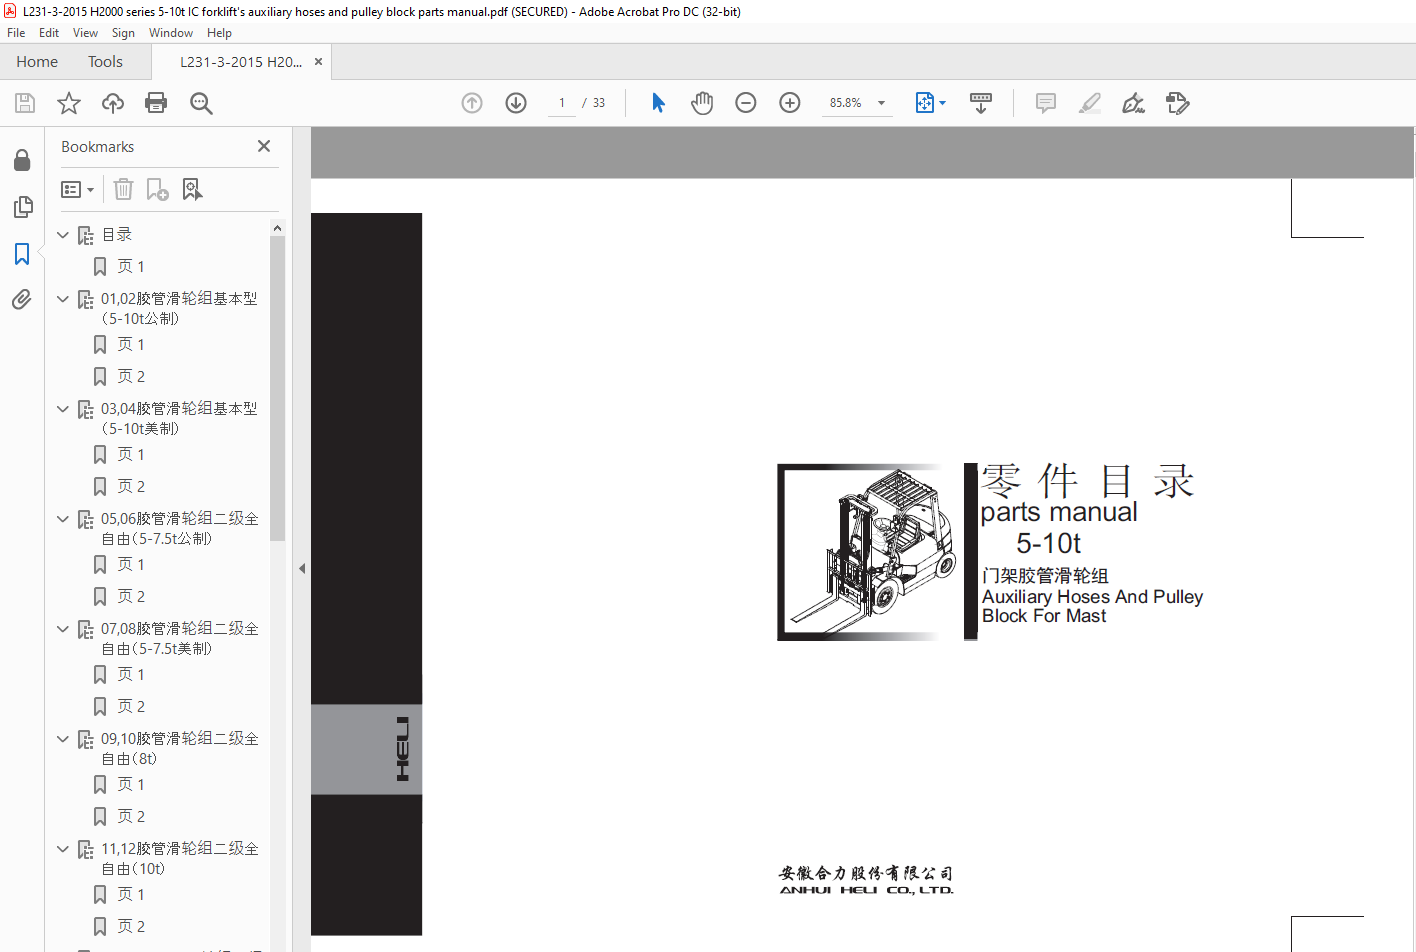Close the Bookmarks panel
1416x952 pixels.
[264, 146]
